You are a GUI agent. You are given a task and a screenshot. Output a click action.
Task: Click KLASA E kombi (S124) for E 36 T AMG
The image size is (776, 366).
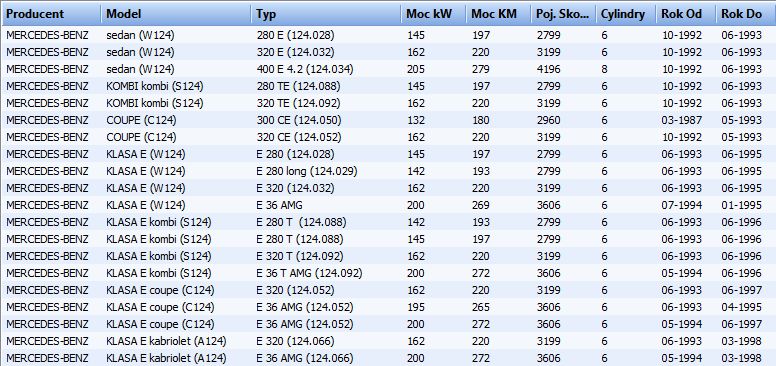(159, 273)
